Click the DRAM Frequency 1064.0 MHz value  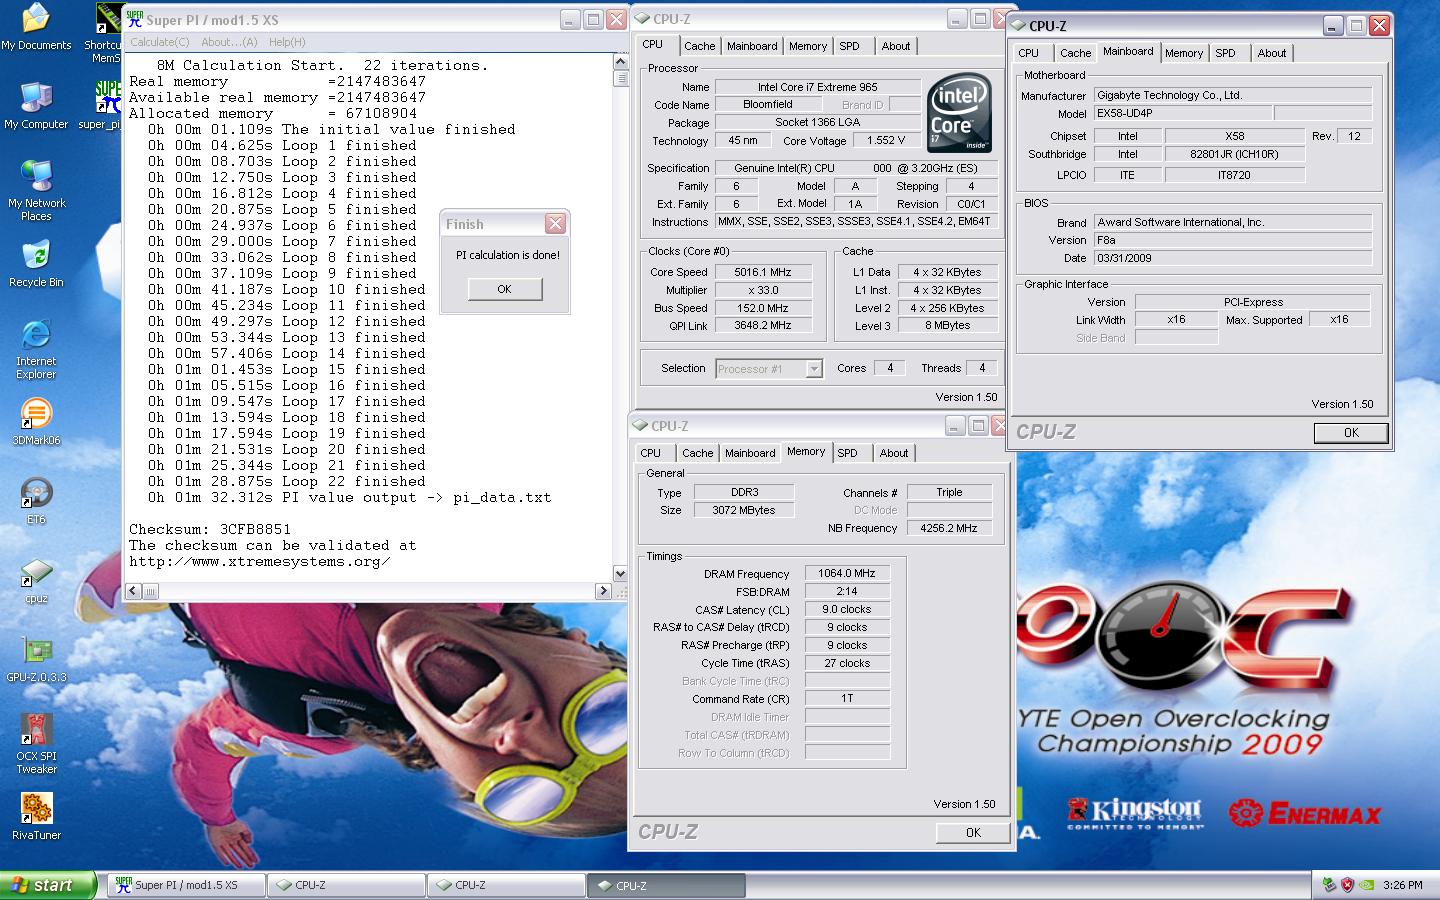point(847,573)
